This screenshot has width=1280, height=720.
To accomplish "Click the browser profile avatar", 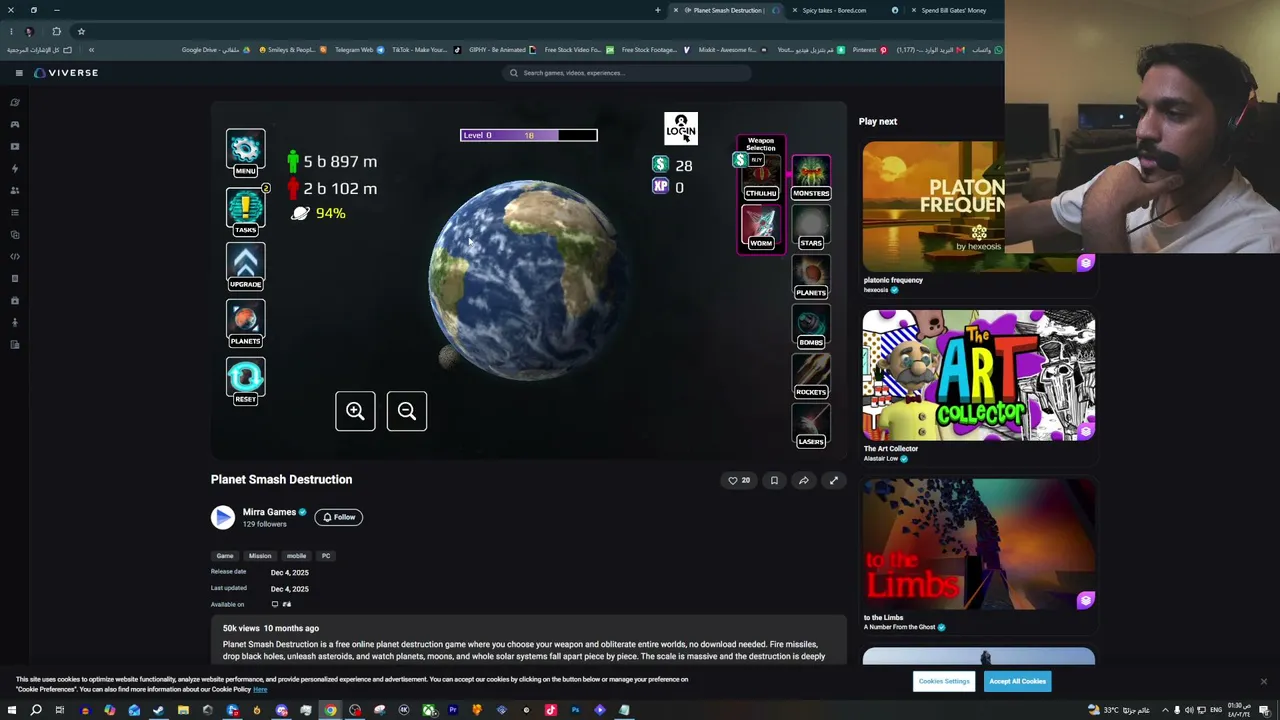I will point(29,31).
